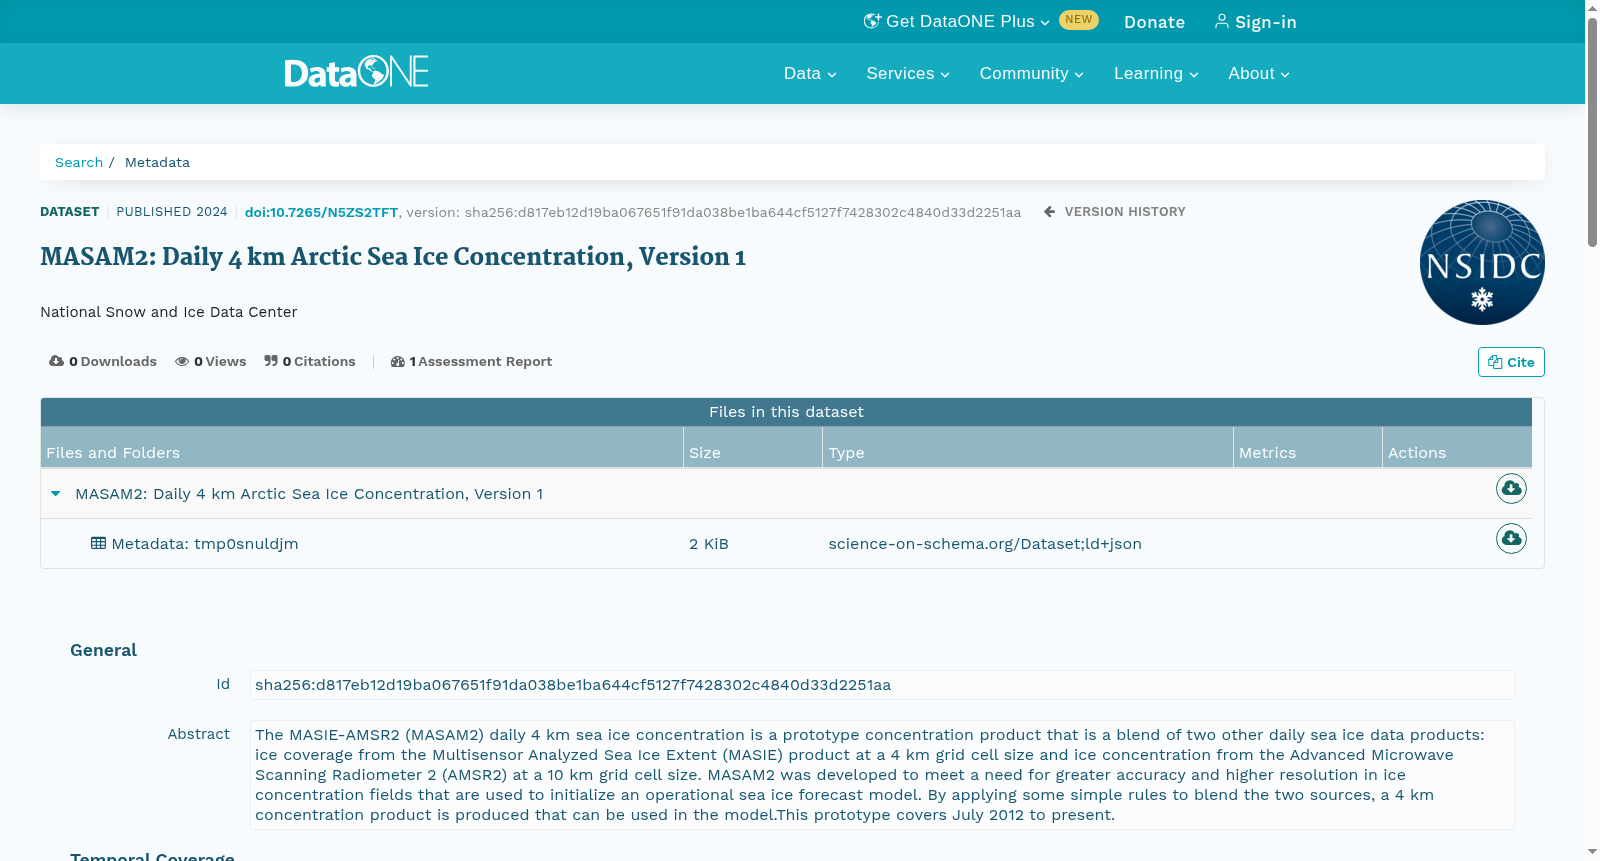The height and width of the screenshot is (861, 1600).
Task: Open the Services menu
Action: 908,73
